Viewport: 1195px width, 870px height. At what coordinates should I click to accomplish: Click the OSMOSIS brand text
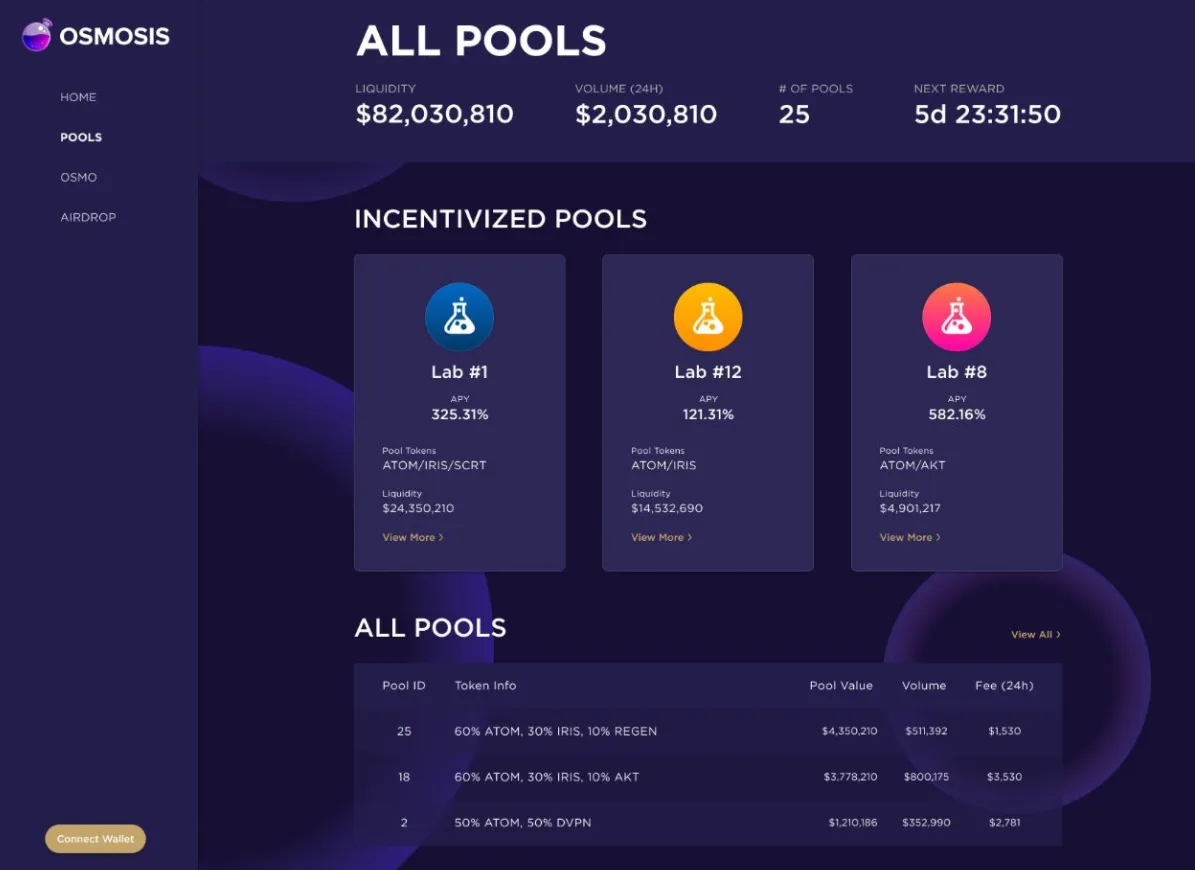click(114, 37)
